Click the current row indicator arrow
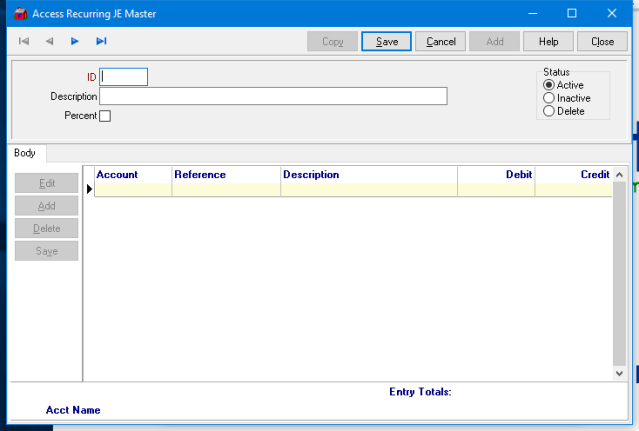Image resolution: width=639 pixels, height=431 pixels. pos(89,189)
